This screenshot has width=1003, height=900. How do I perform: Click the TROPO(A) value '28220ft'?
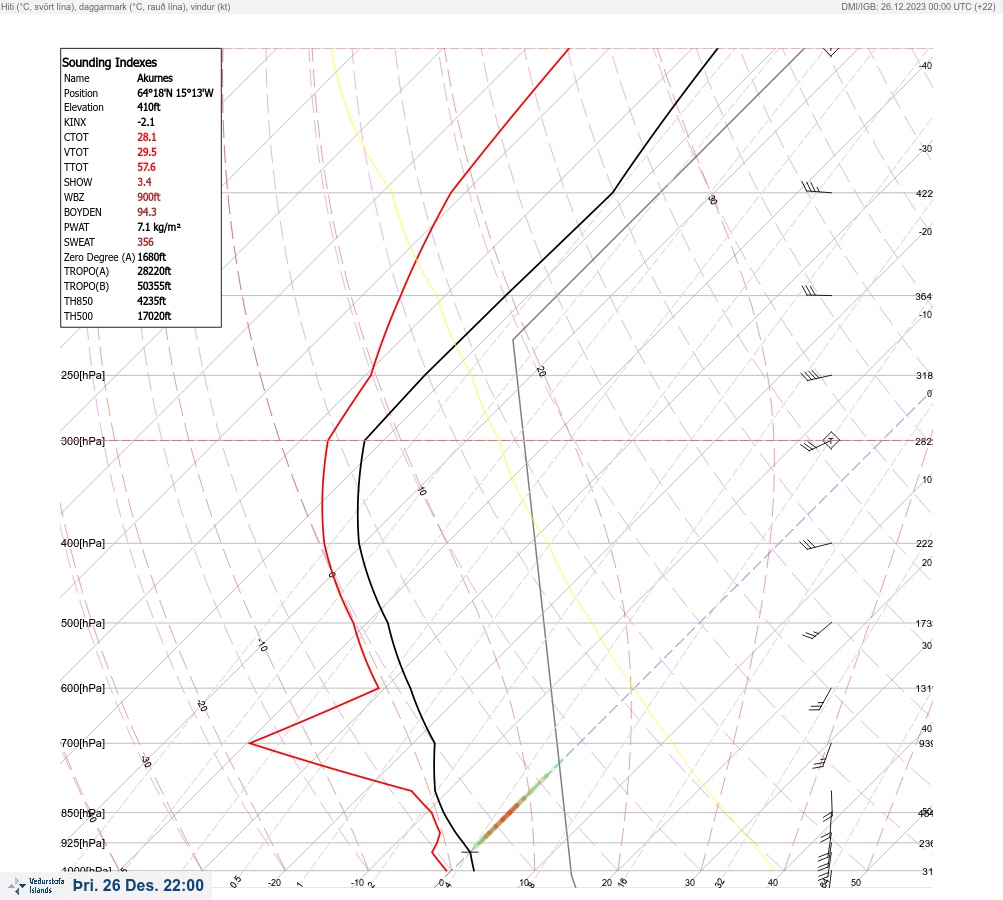tap(154, 271)
